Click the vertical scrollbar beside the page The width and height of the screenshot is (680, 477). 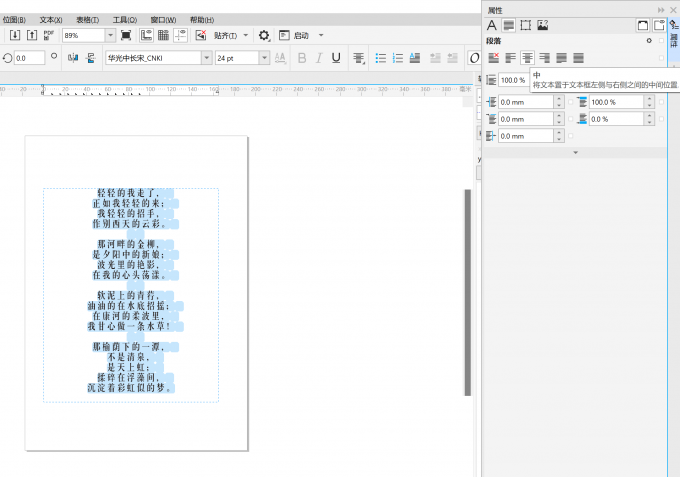click(468, 290)
